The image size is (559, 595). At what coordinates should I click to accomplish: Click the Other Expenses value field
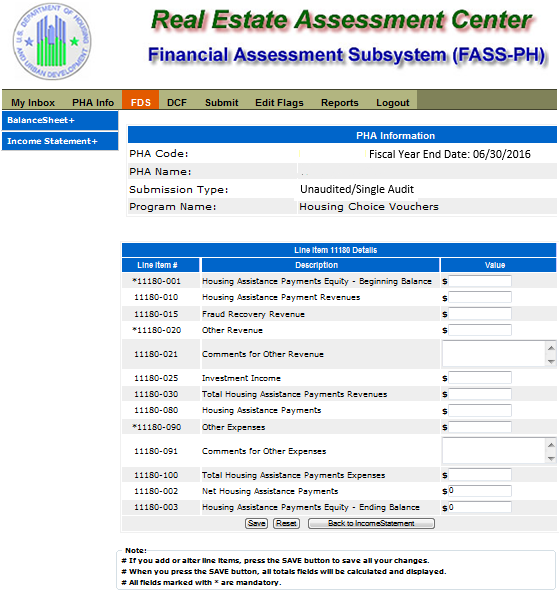(x=480, y=427)
